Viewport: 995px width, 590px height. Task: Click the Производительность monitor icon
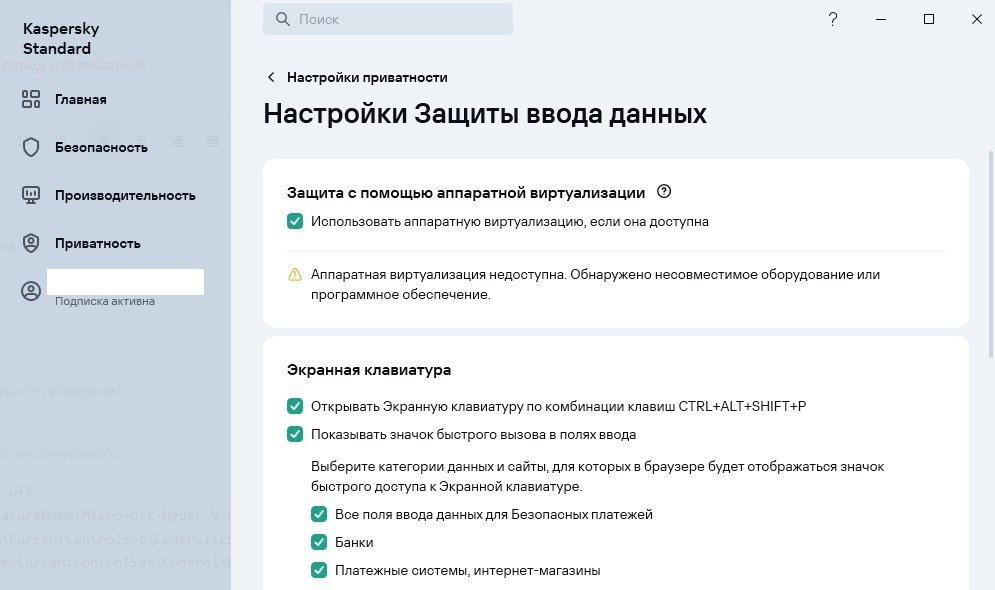coord(30,195)
